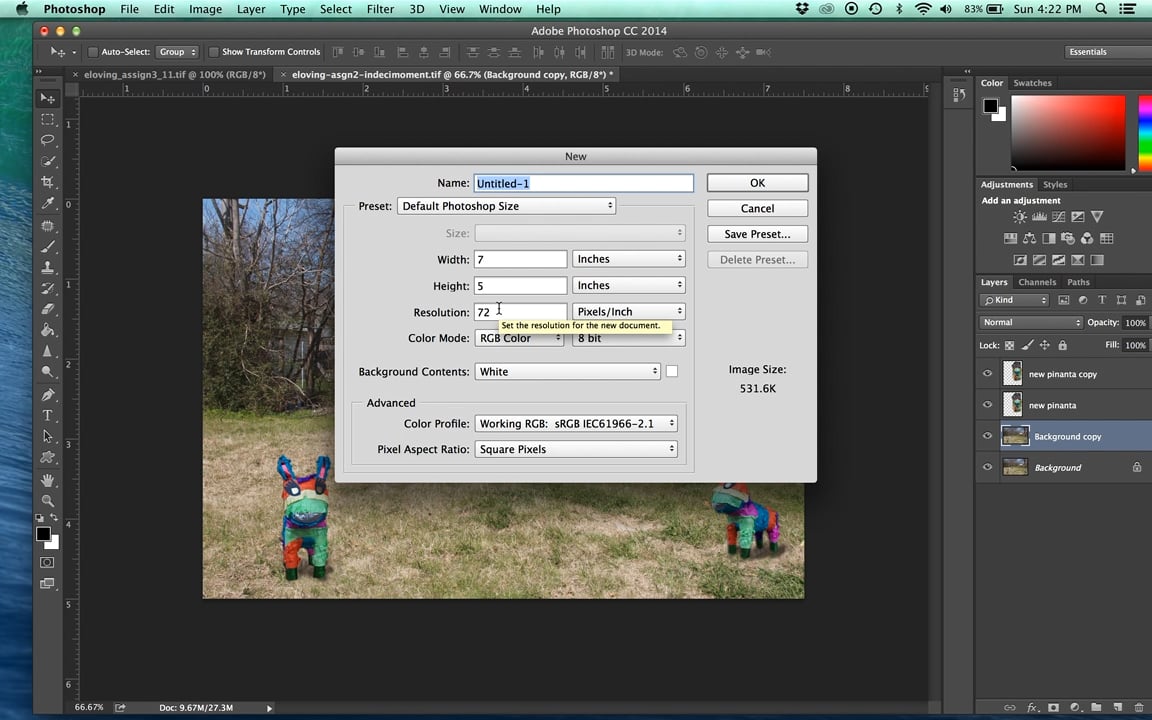Click the Name input field
1152x720 pixels.
(x=583, y=183)
